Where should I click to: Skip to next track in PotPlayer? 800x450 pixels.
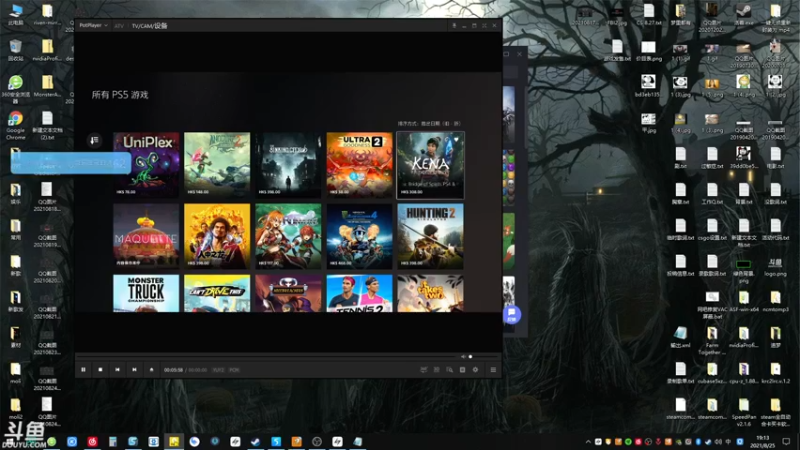pos(134,369)
